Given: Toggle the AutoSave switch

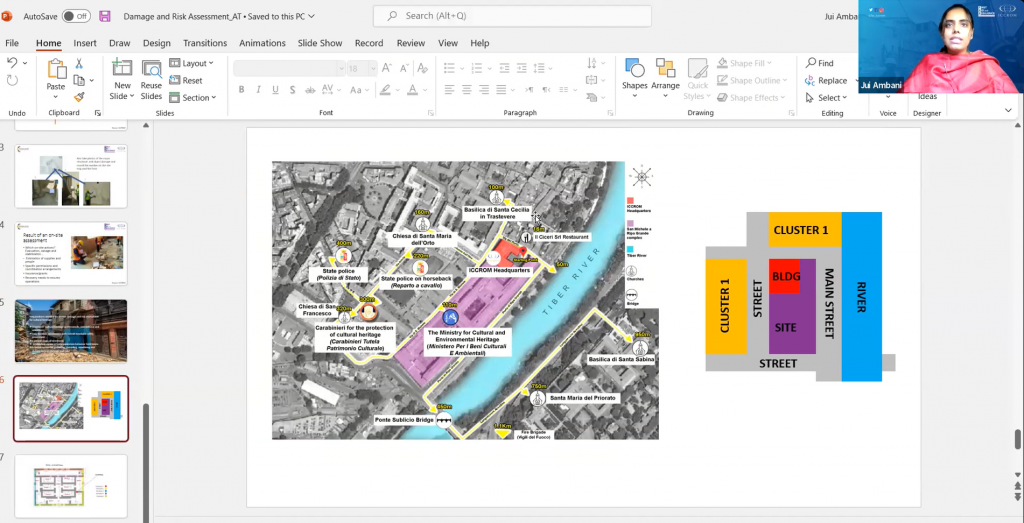Looking at the screenshot, I should click(x=76, y=16).
